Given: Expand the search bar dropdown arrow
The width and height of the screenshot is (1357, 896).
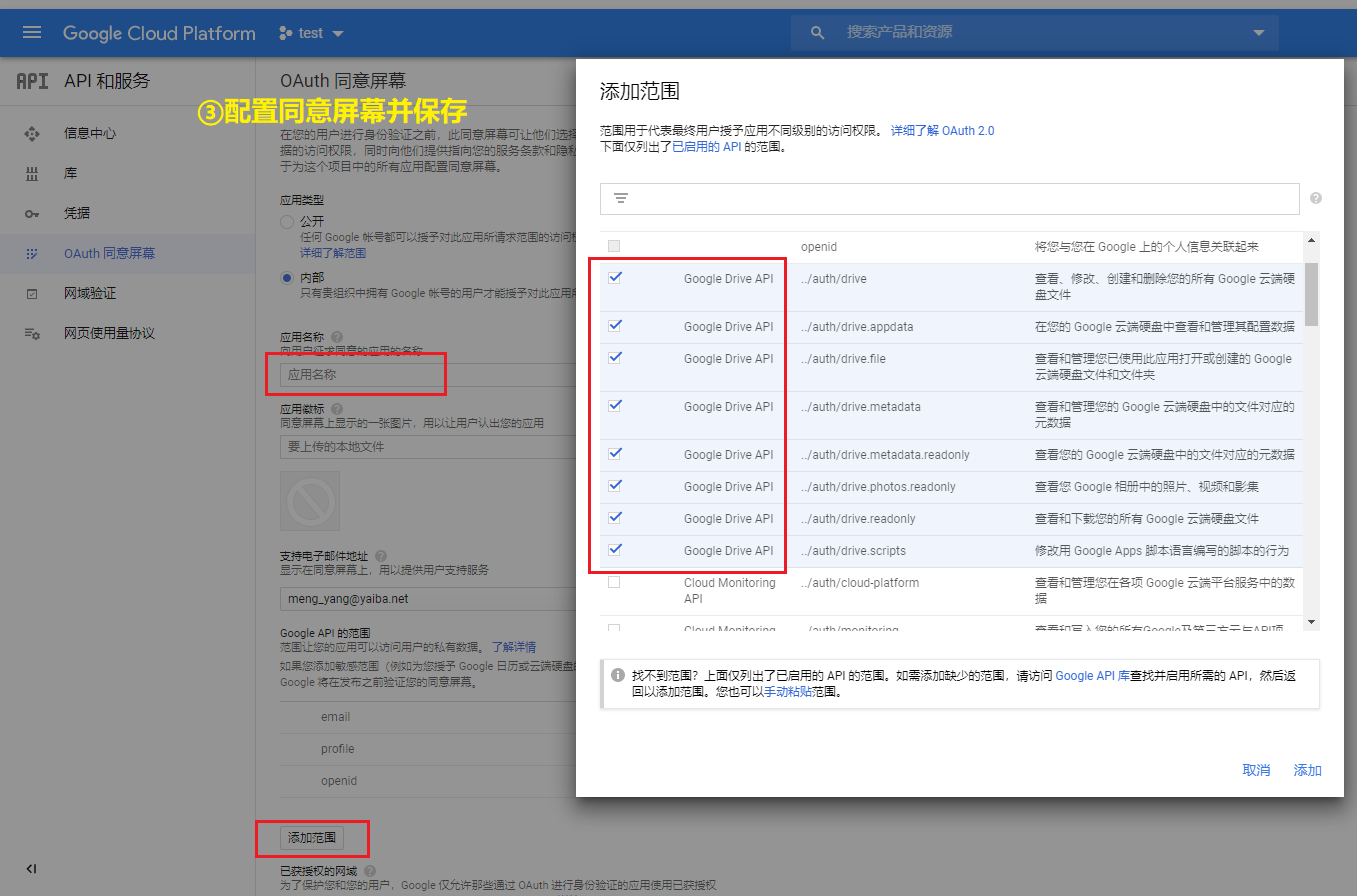Looking at the screenshot, I should pyautogui.click(x=1258, y=31).
